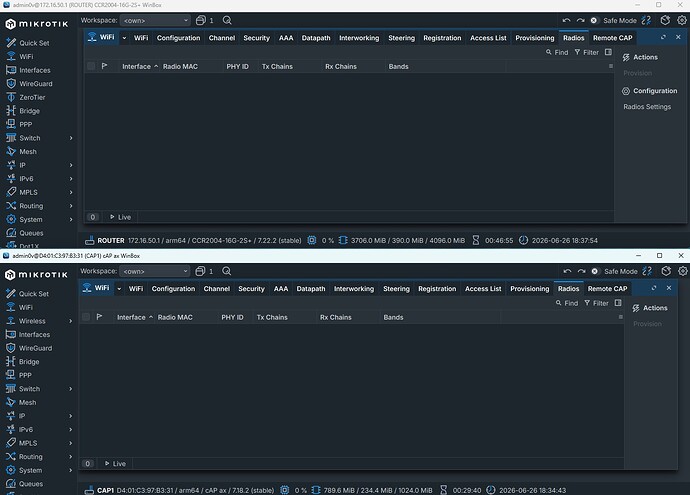Screen dimensions: 690x495
Task: Click Find in the ROUTER window
Action: (557, 52)
